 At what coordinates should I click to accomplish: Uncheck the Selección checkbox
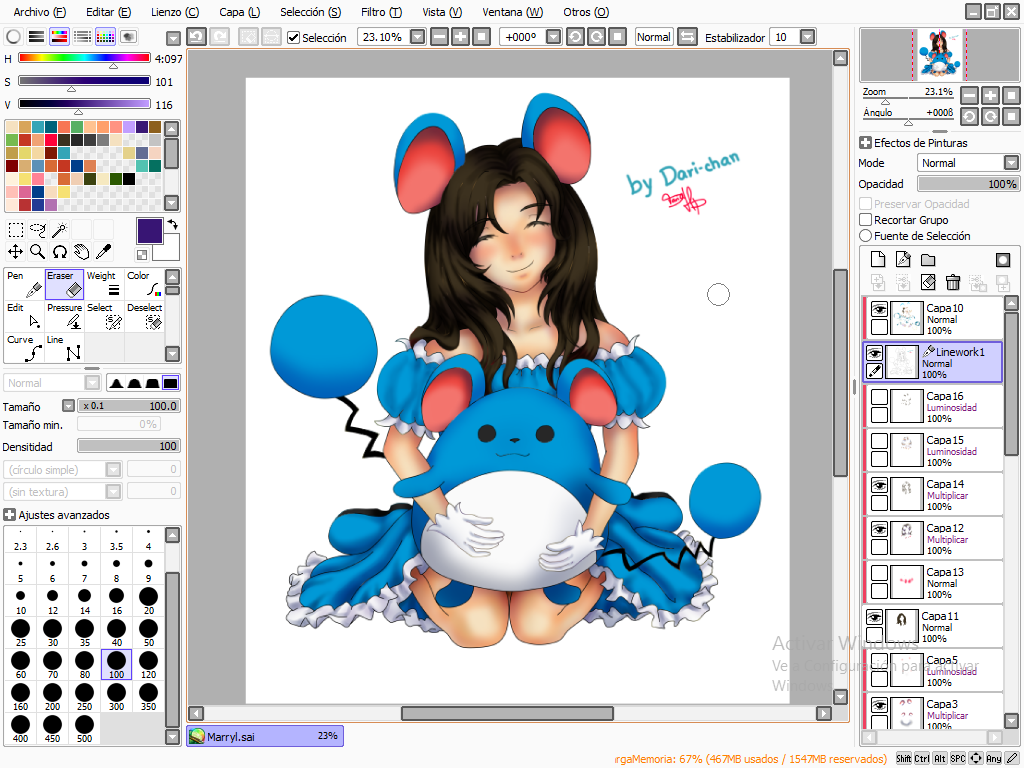294,38
